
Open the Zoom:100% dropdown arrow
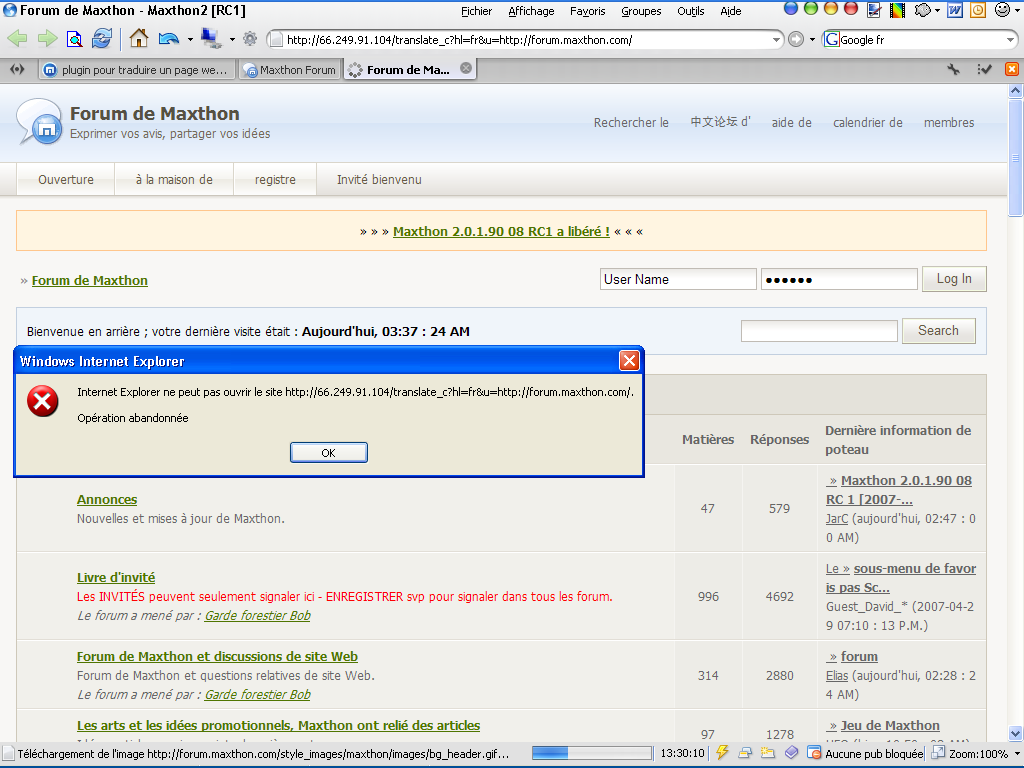[x=1016, y=754]
